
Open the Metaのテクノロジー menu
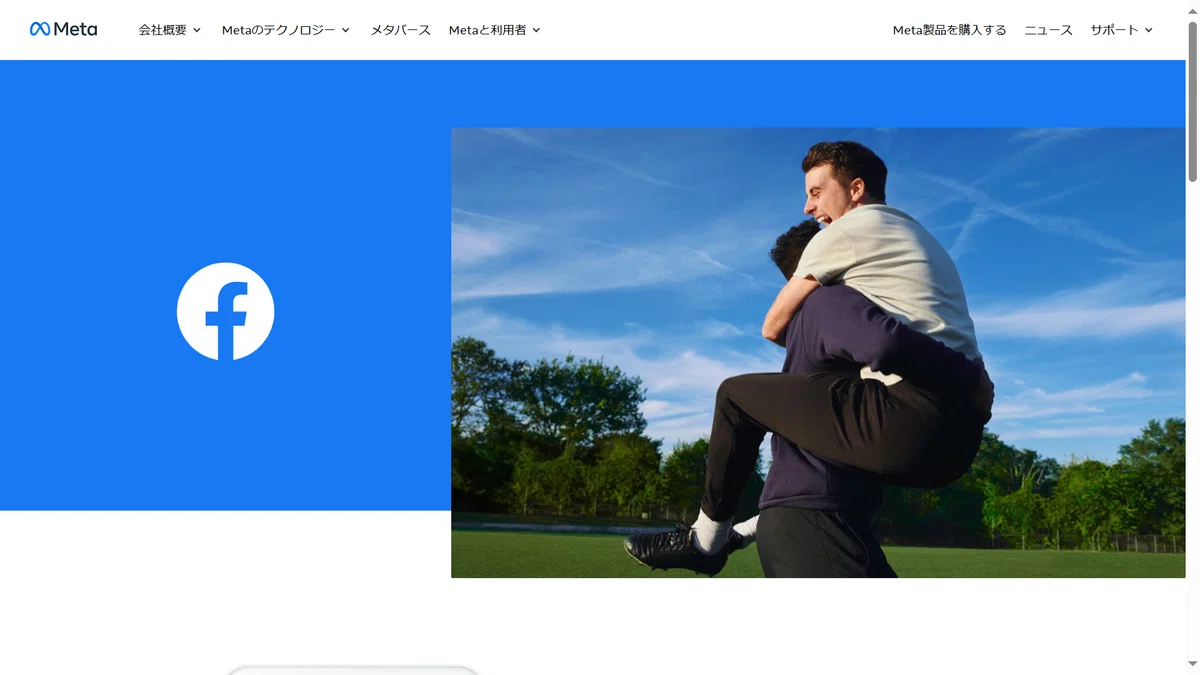279,30
